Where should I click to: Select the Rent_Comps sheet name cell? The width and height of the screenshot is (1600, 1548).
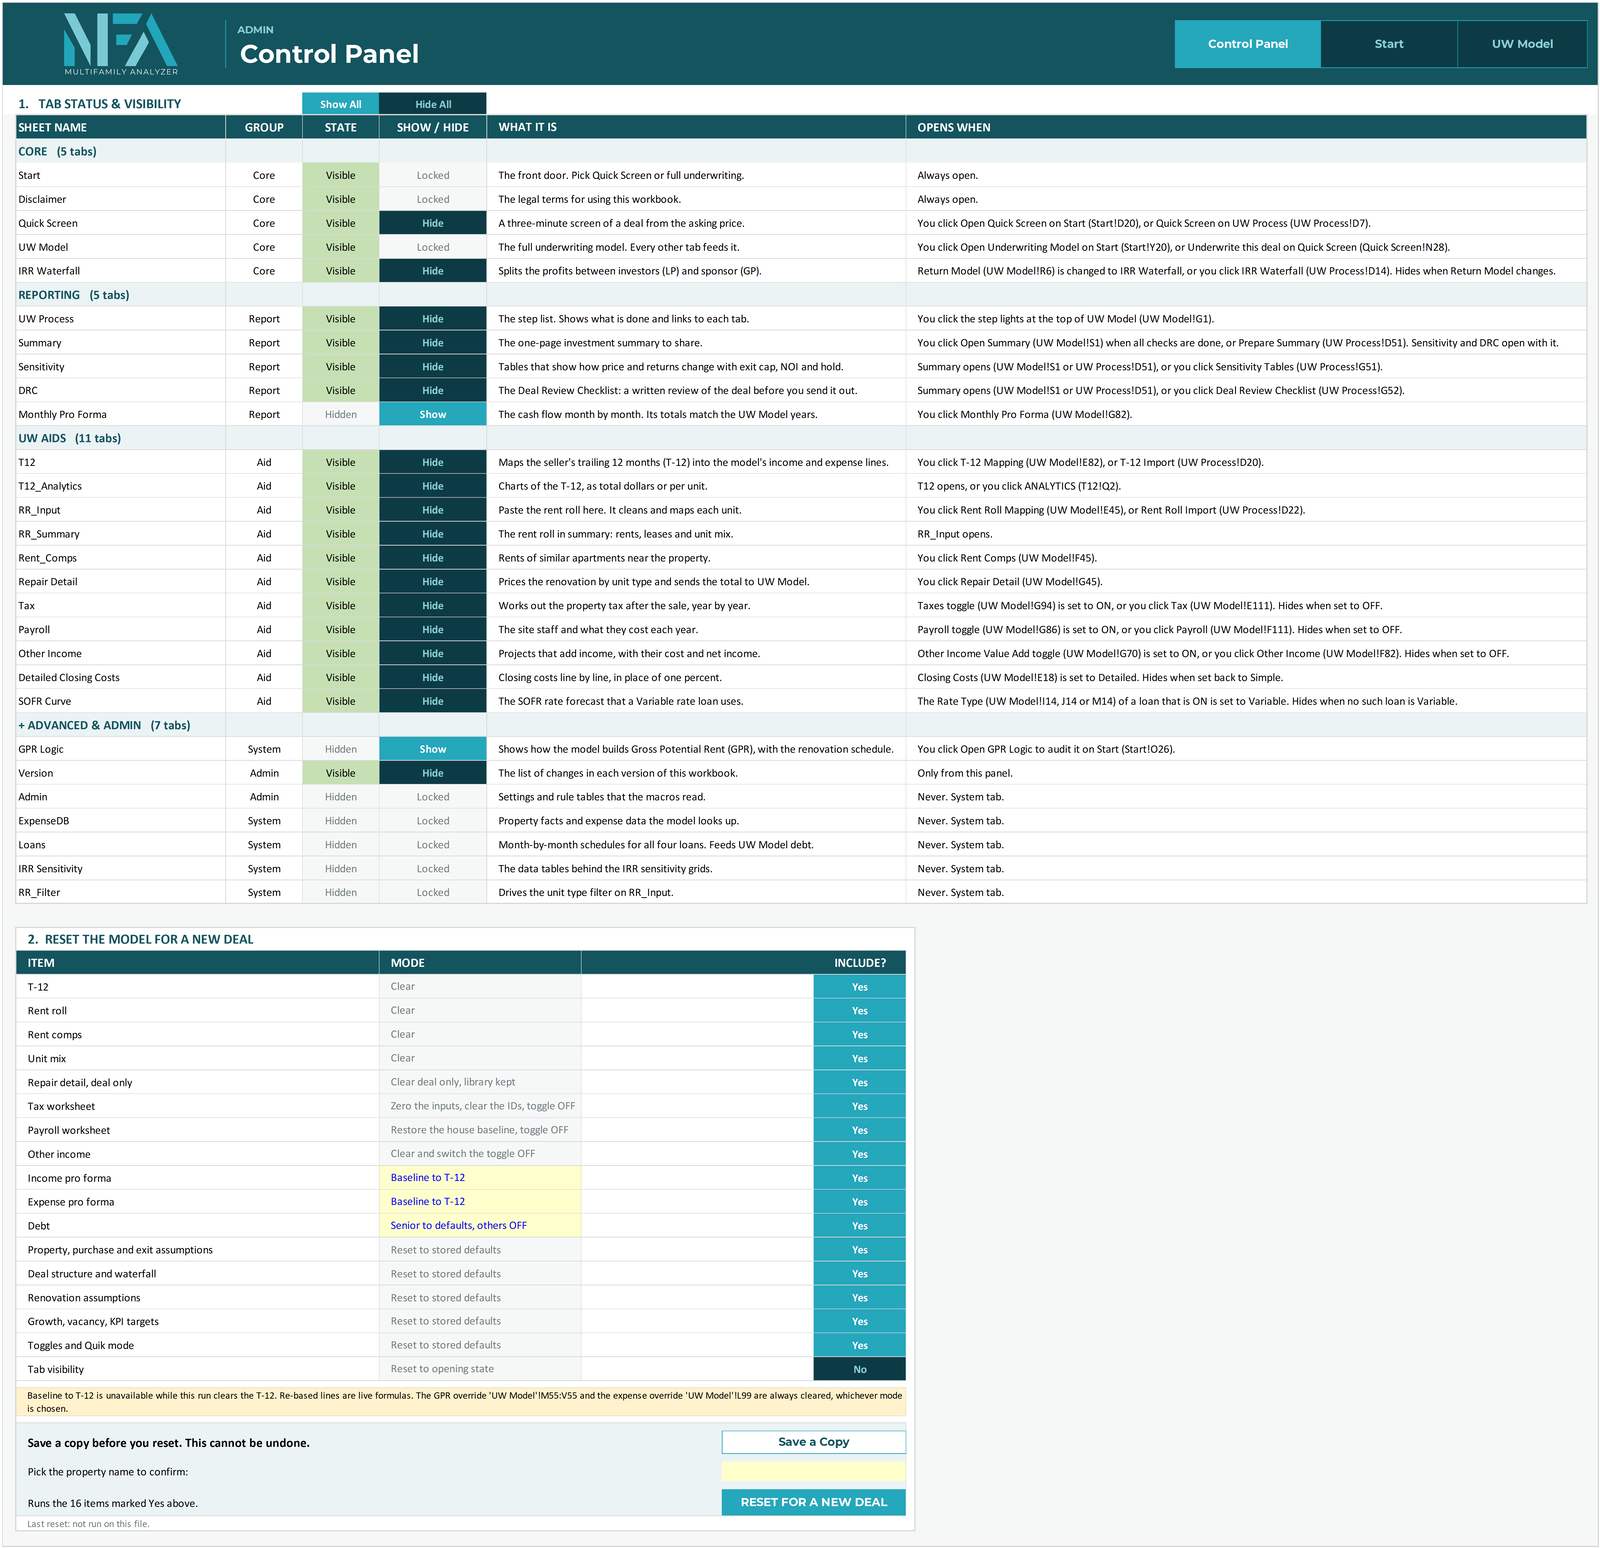click(x=121, y=558)
